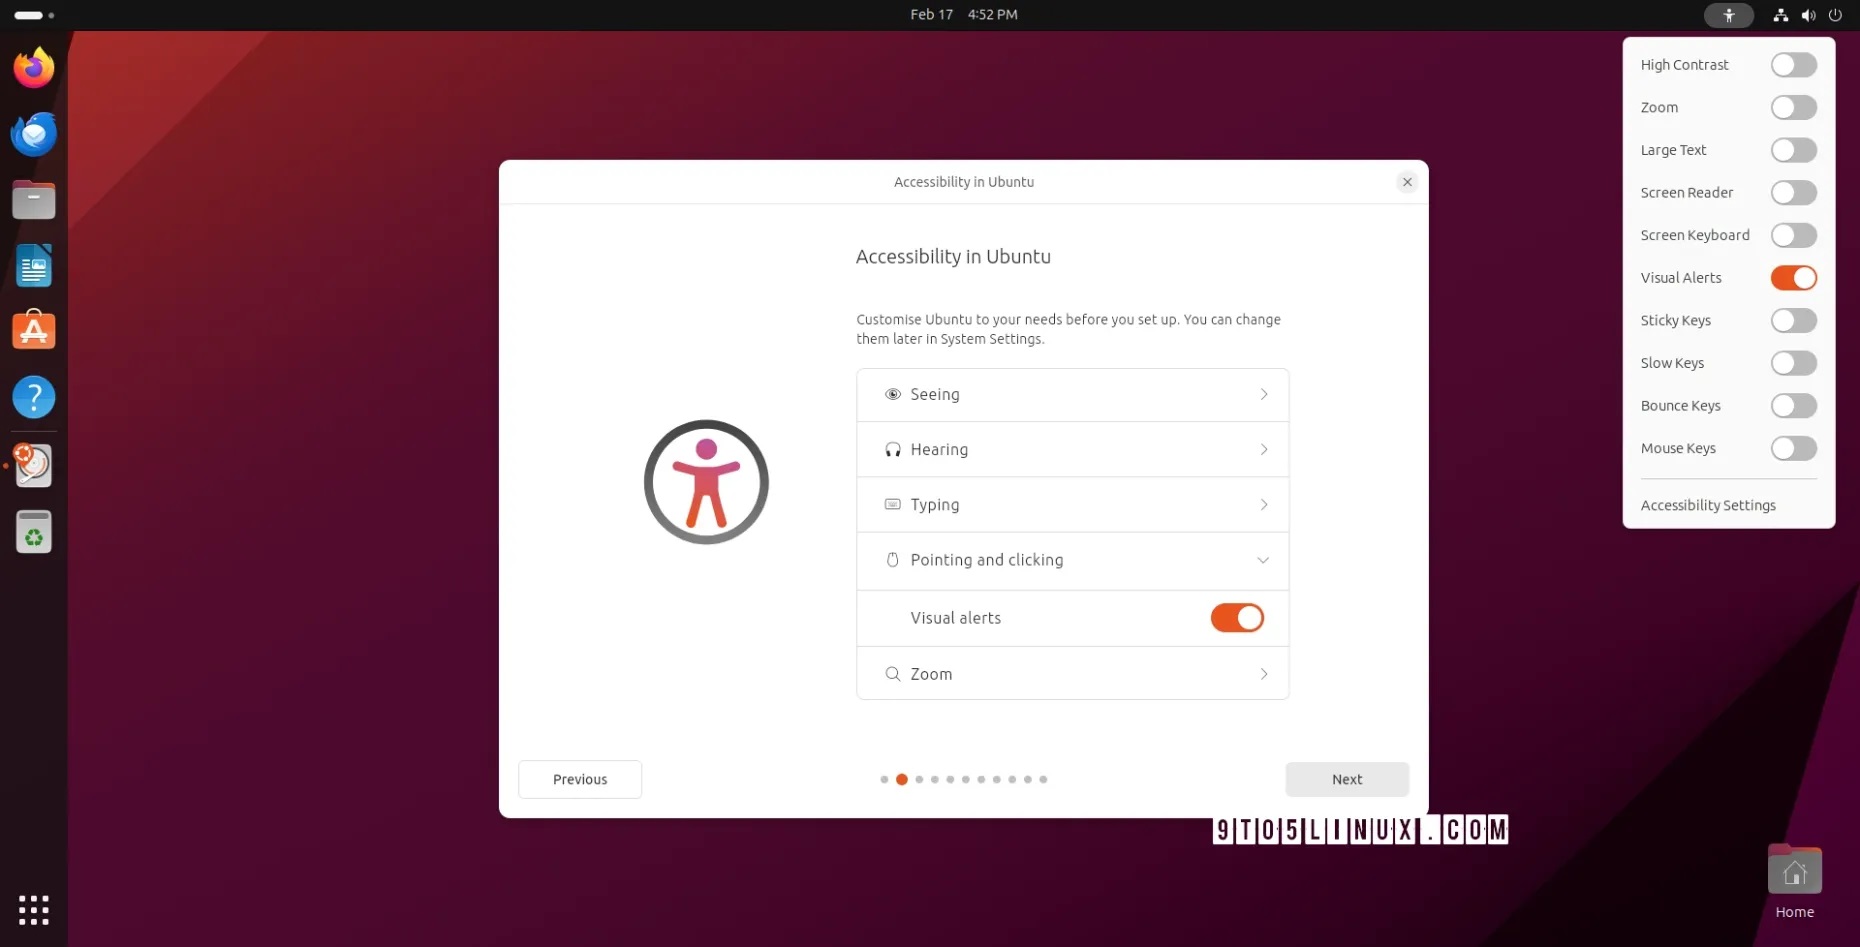Open the Help icon in the dock
Screen dimensions: 1860x947
[34, 397]
